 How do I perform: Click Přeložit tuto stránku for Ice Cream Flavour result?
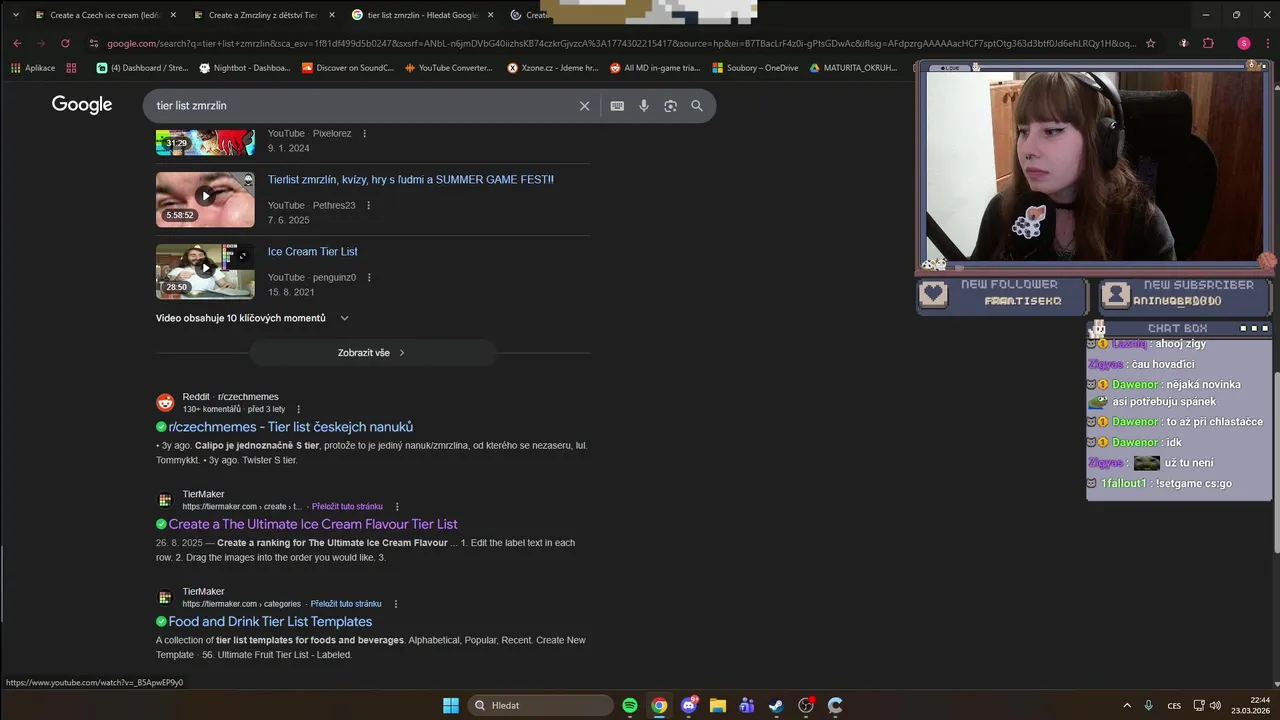coord(347,507)
